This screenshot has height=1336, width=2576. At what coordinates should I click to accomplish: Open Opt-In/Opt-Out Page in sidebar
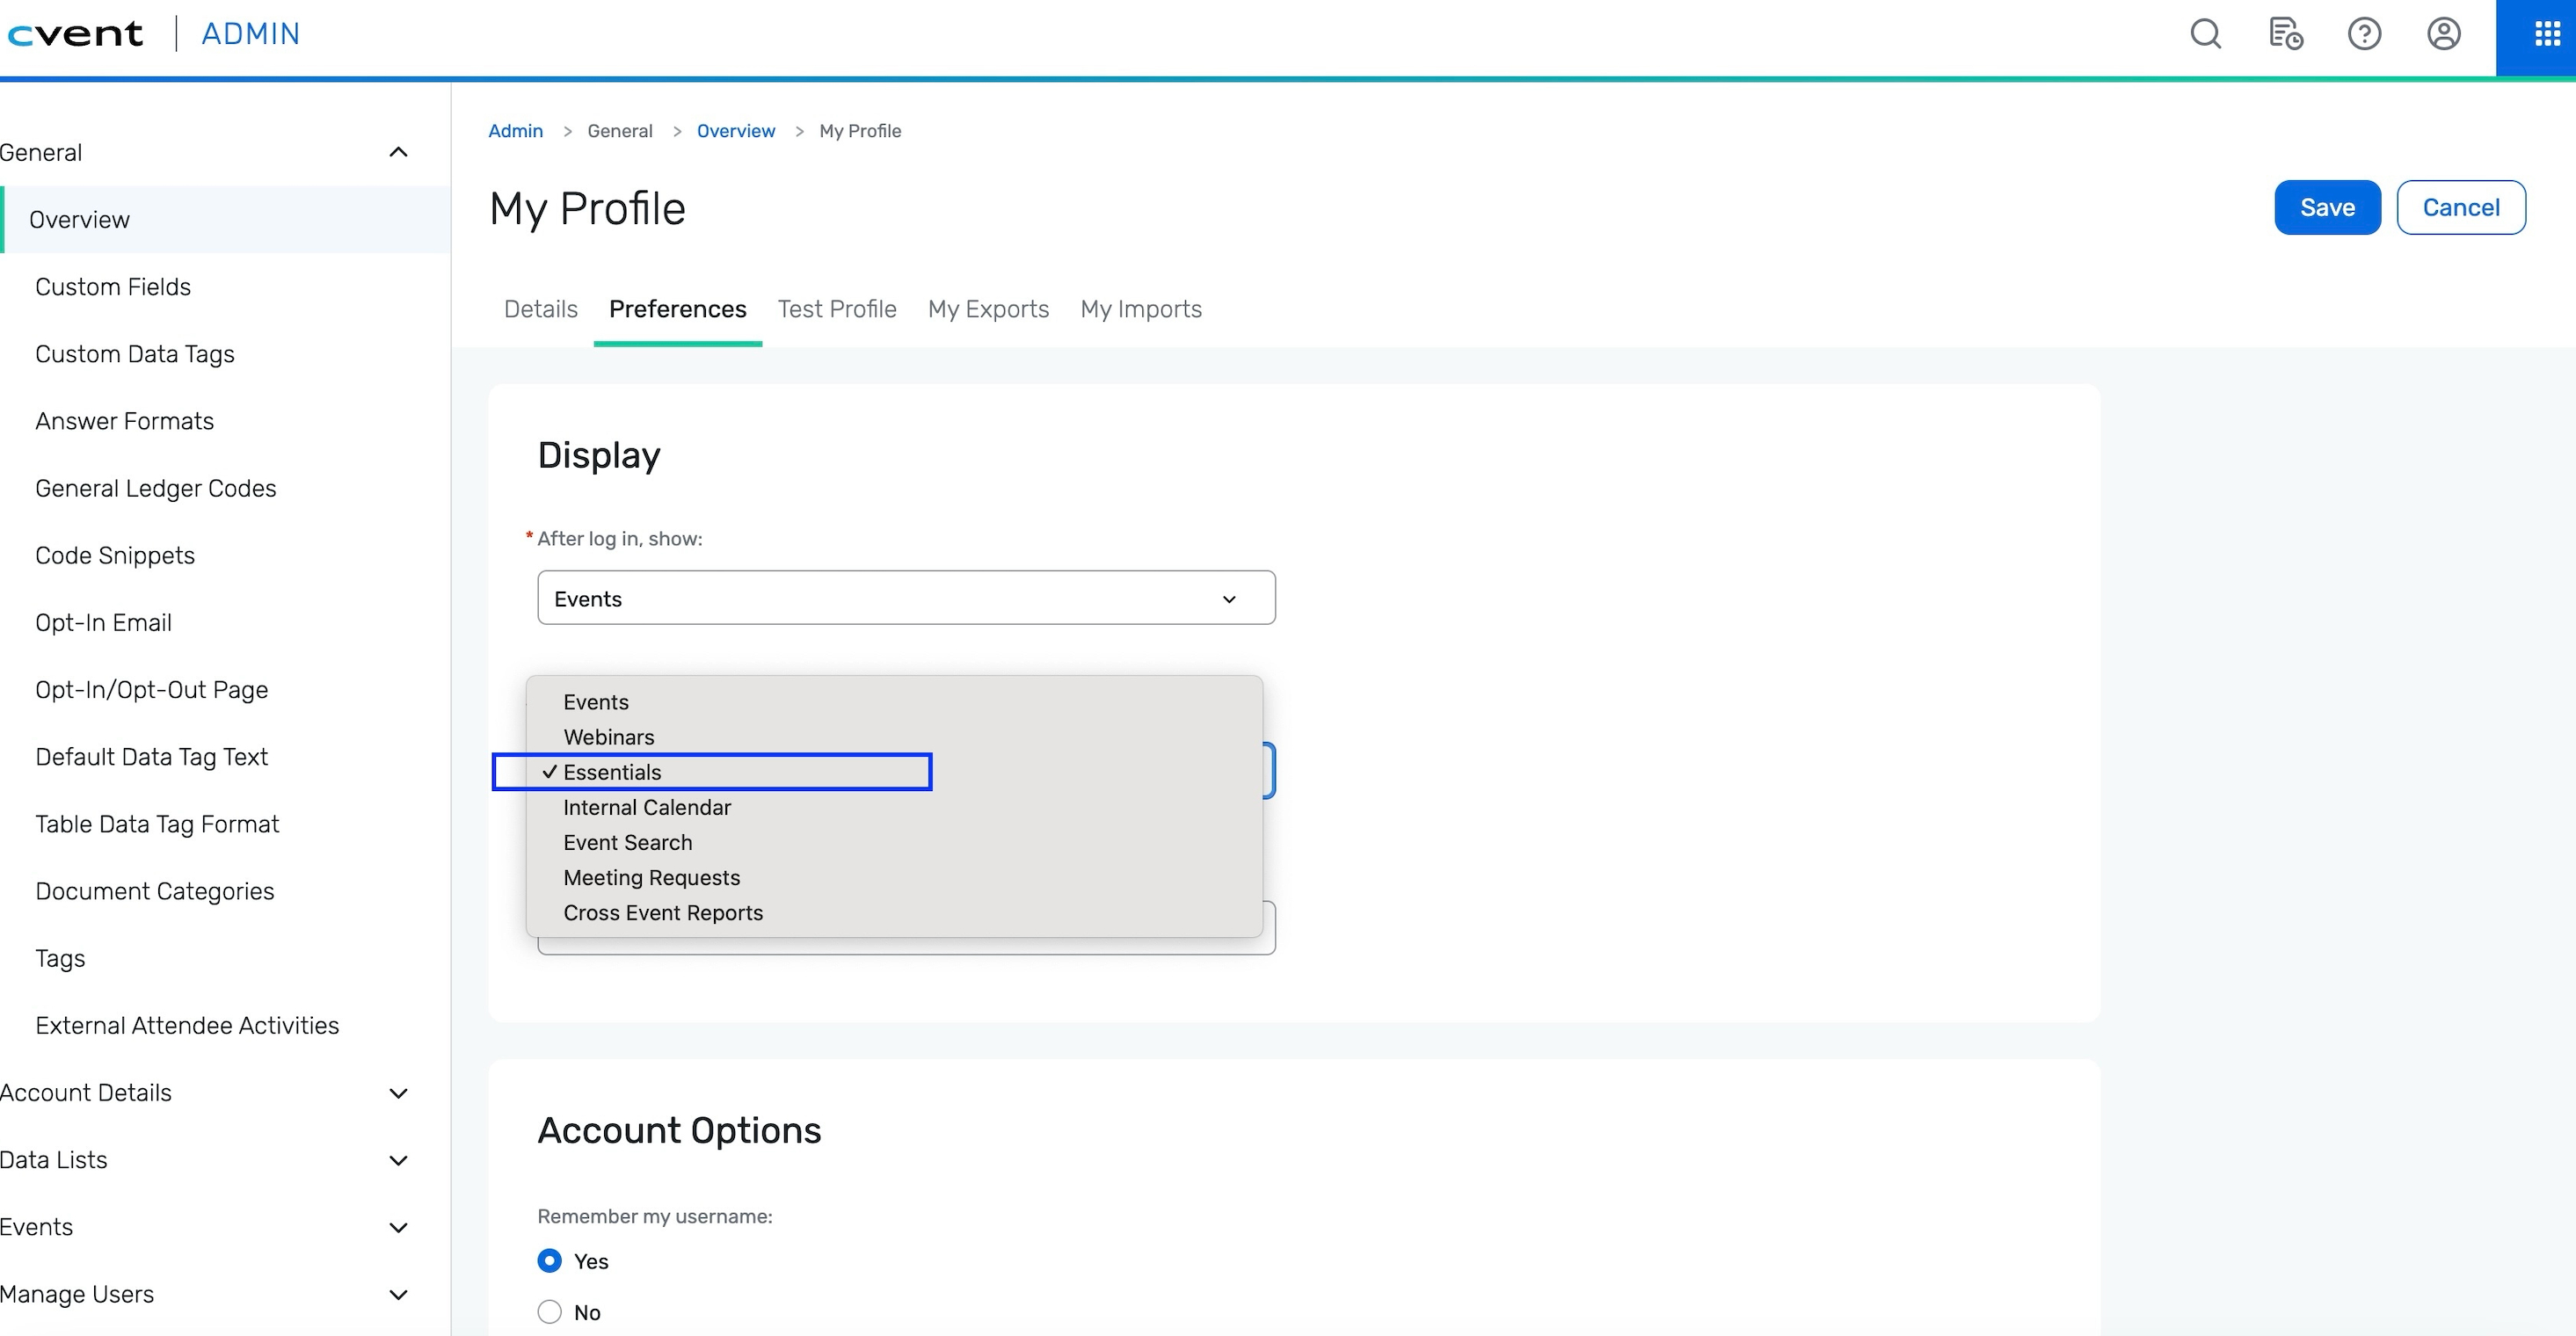point(151,690)
